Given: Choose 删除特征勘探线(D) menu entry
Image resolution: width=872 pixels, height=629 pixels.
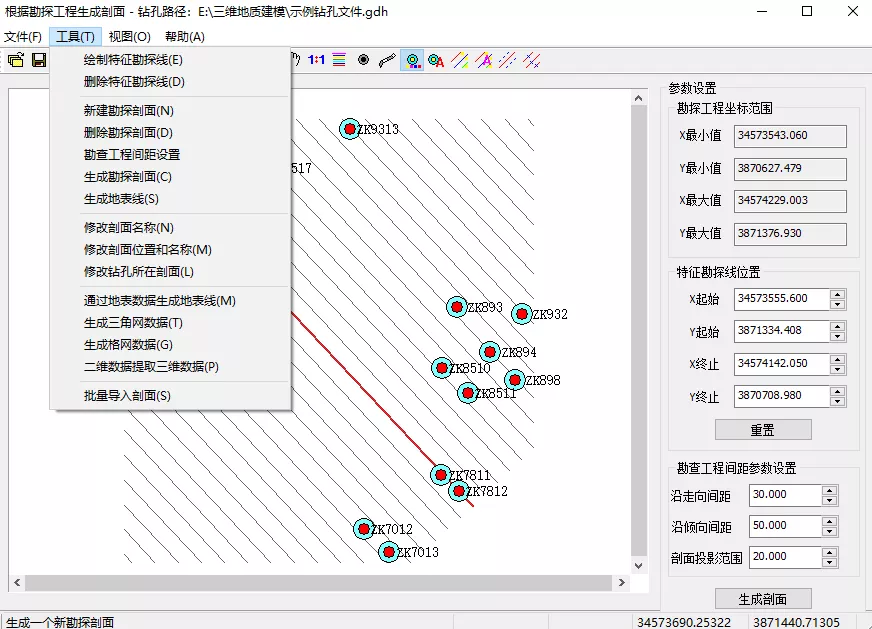Looking at the screenshot, I should click(x=170, y=82).
